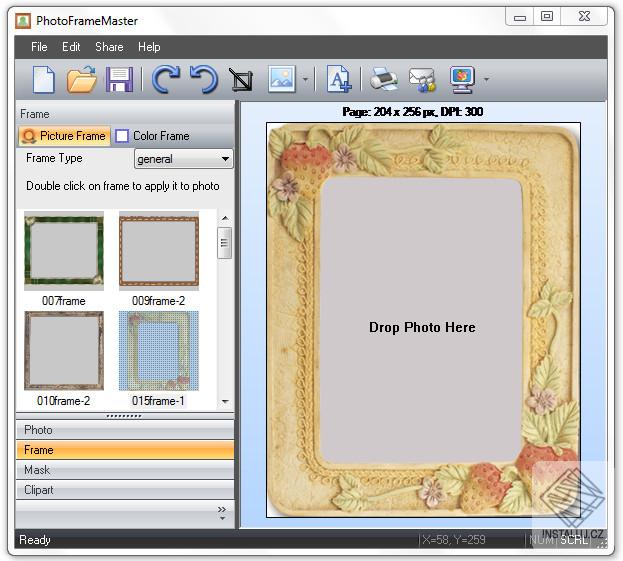Image resolution: width=623 pixels, height=561 pixels.
Task: Click the dotted panel splitter grip
Action: coord(124,416)
